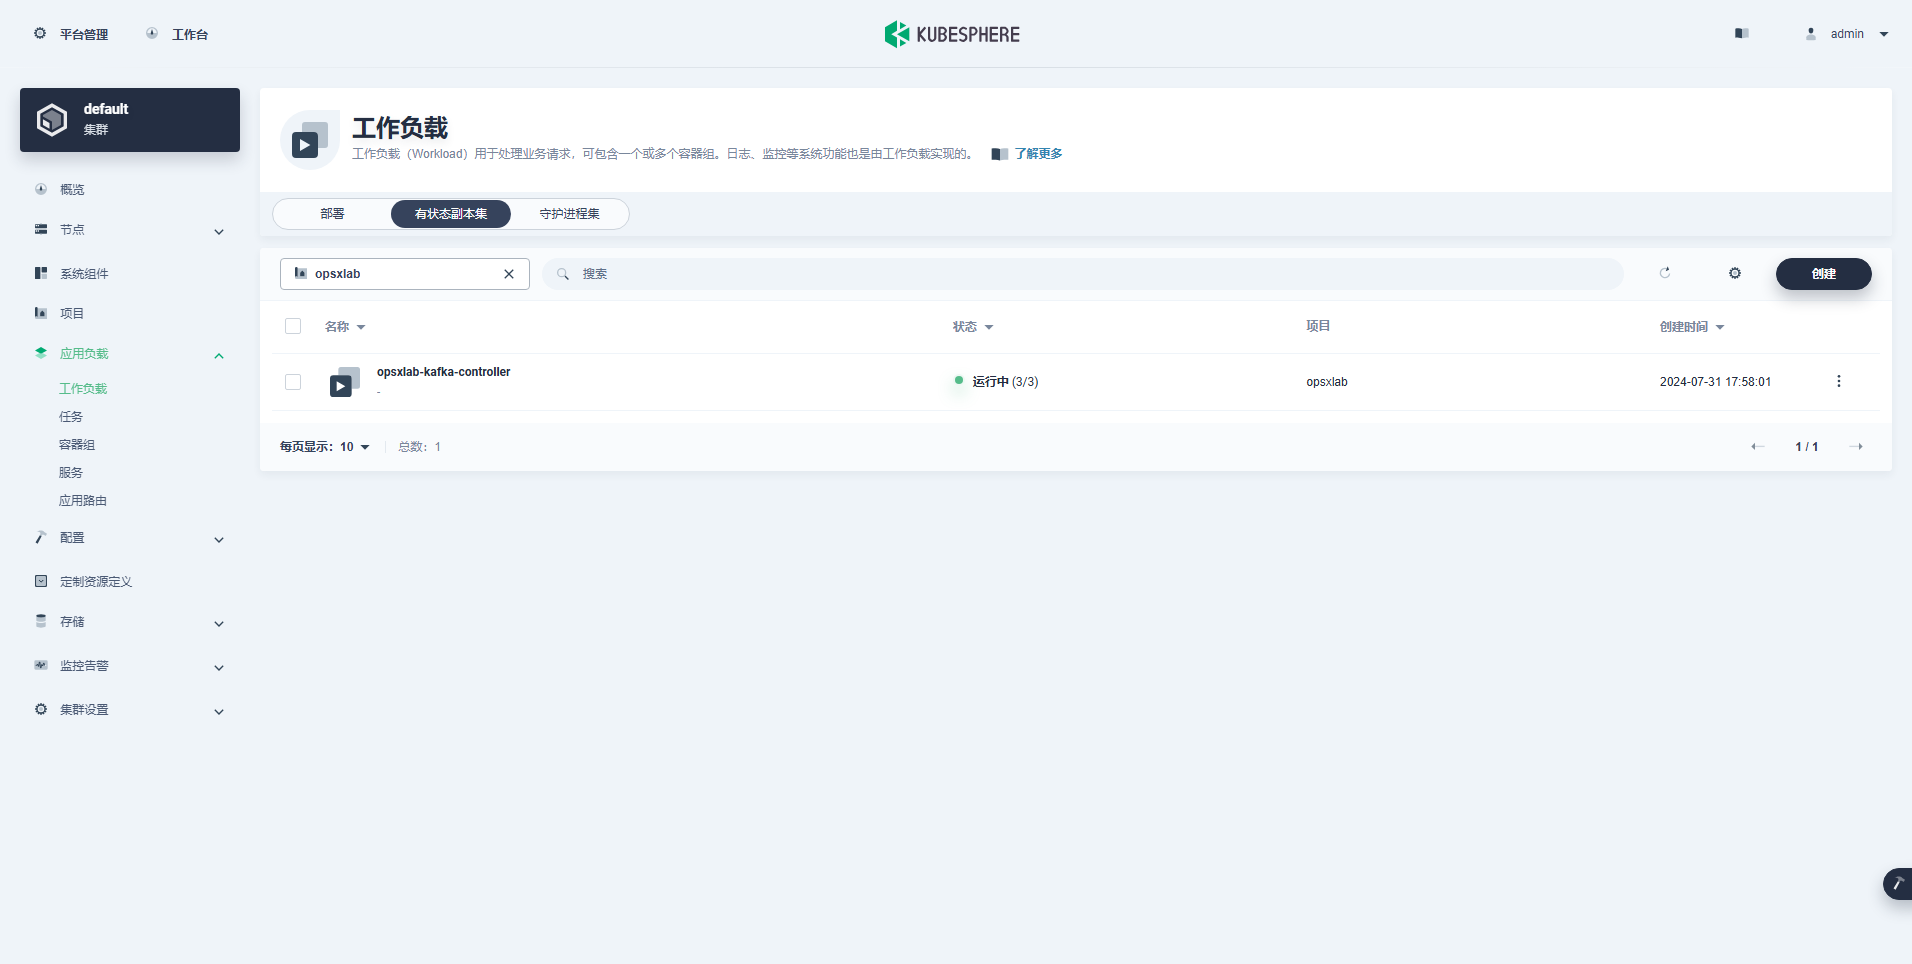The image size is (1912, 964).
Task: Check the opsxlab-kafka-controller row checkbox
Action: point(293,382)
